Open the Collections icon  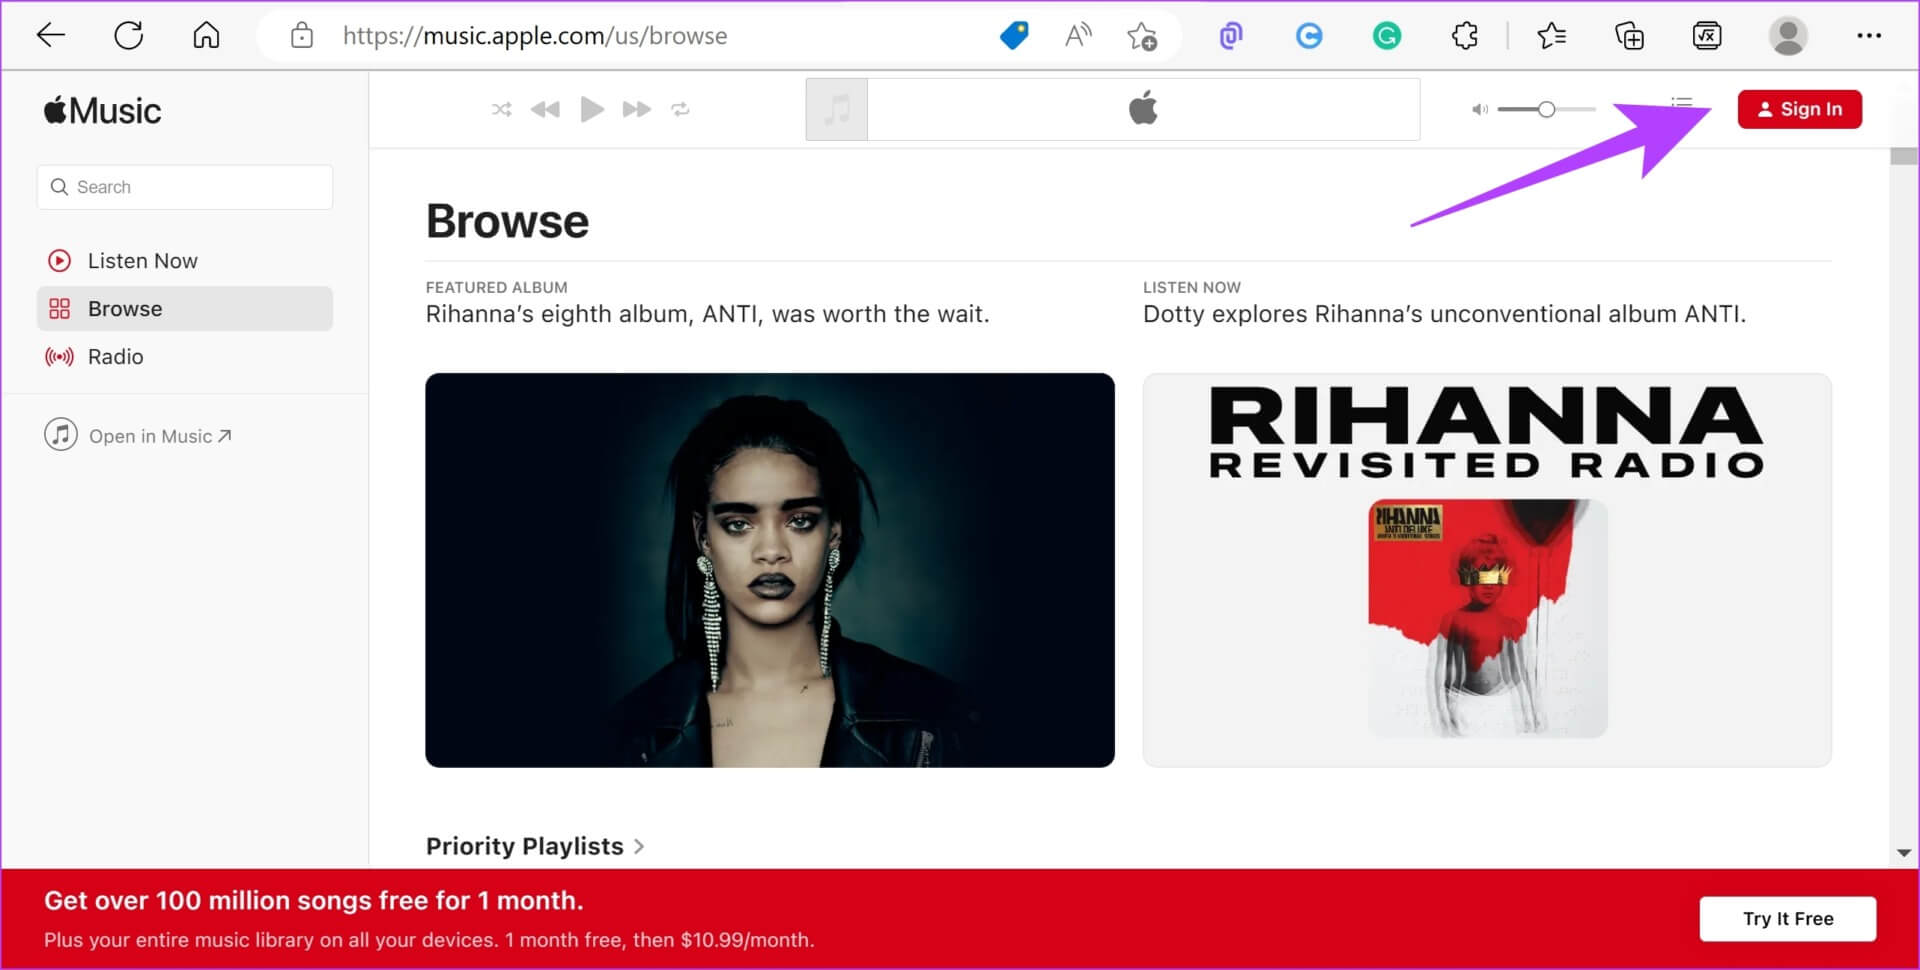point(1629,36)
